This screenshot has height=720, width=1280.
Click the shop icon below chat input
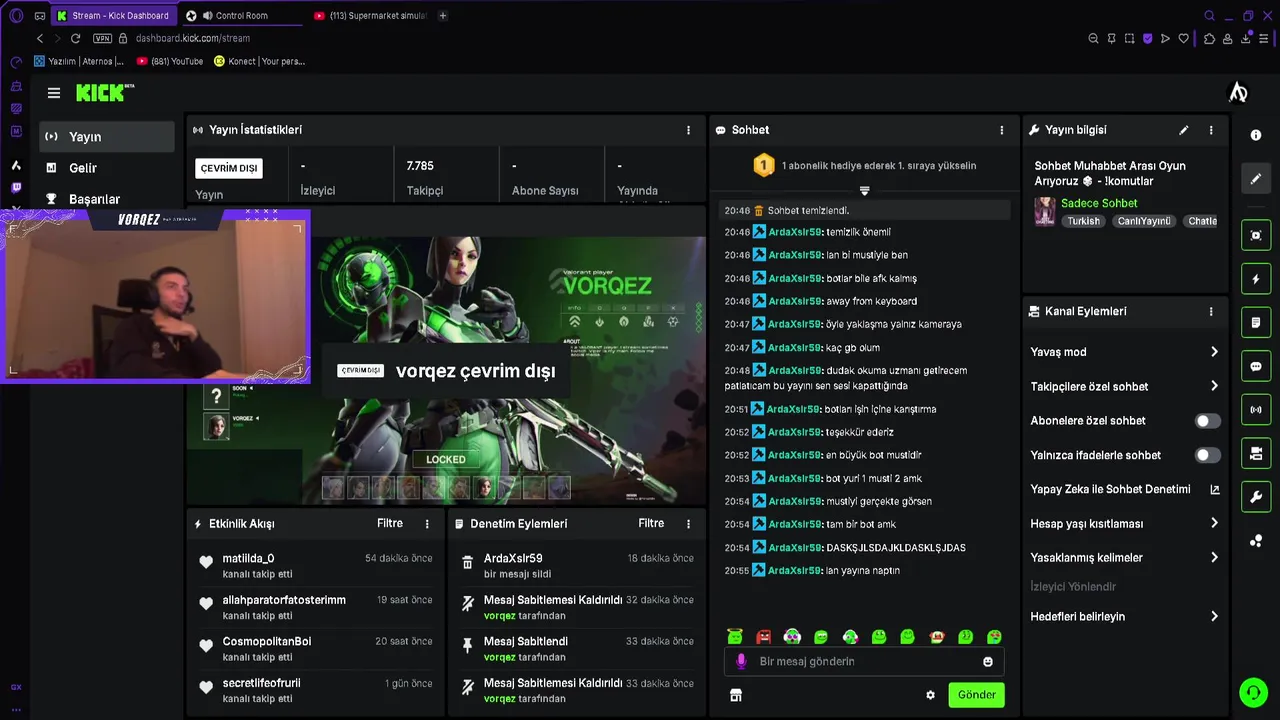736,695
